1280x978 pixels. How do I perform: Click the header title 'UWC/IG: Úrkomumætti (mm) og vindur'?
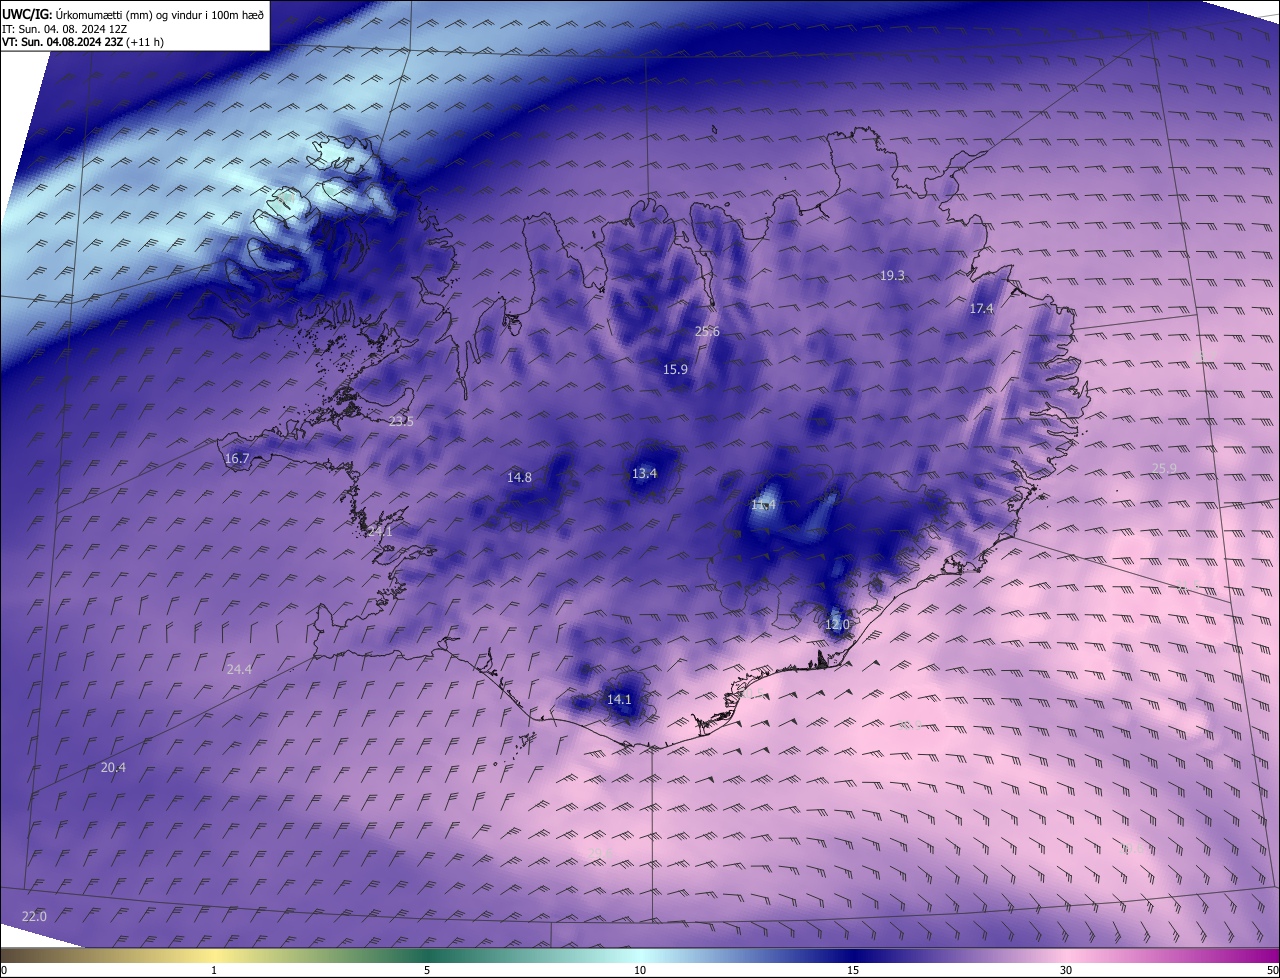(133, 15)
